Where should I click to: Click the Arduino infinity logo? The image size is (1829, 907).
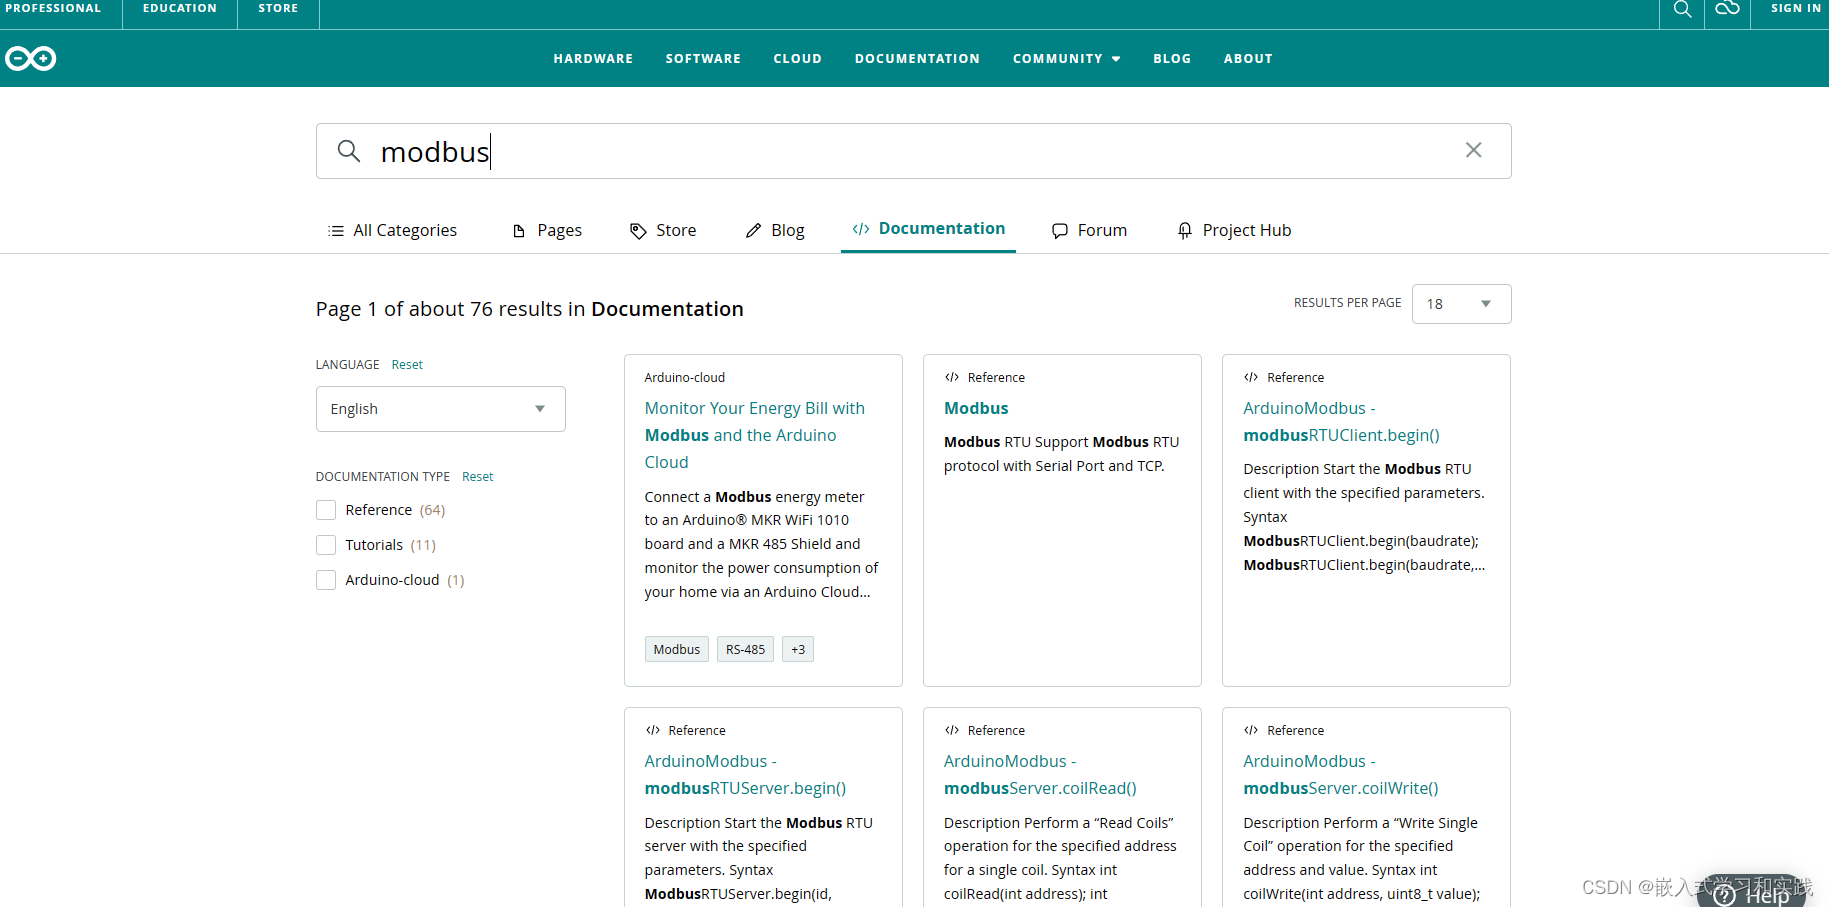pos(31,59)
